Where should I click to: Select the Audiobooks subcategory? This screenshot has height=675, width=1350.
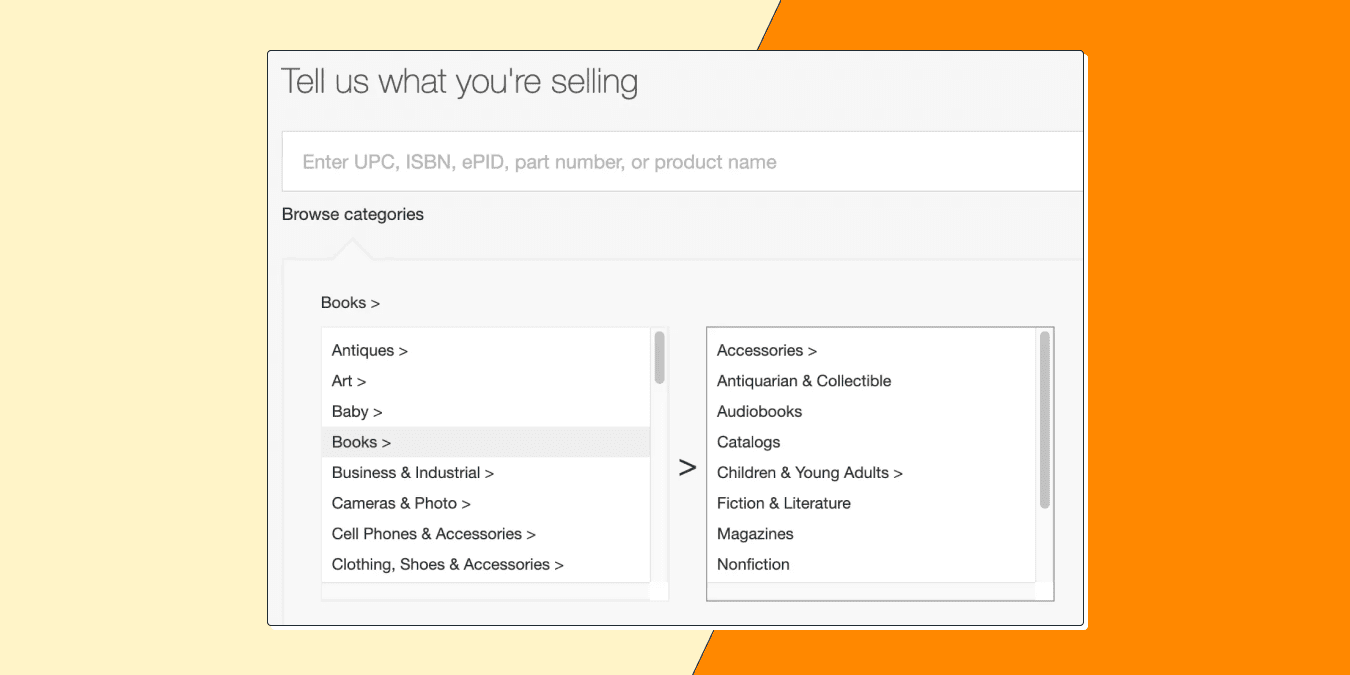[x=759, y=411]
